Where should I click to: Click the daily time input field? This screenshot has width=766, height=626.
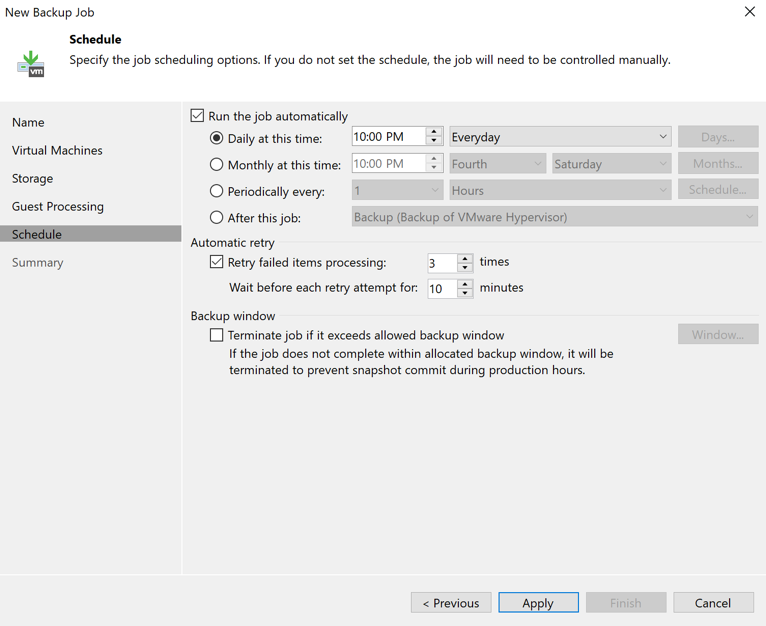point(388,137)
